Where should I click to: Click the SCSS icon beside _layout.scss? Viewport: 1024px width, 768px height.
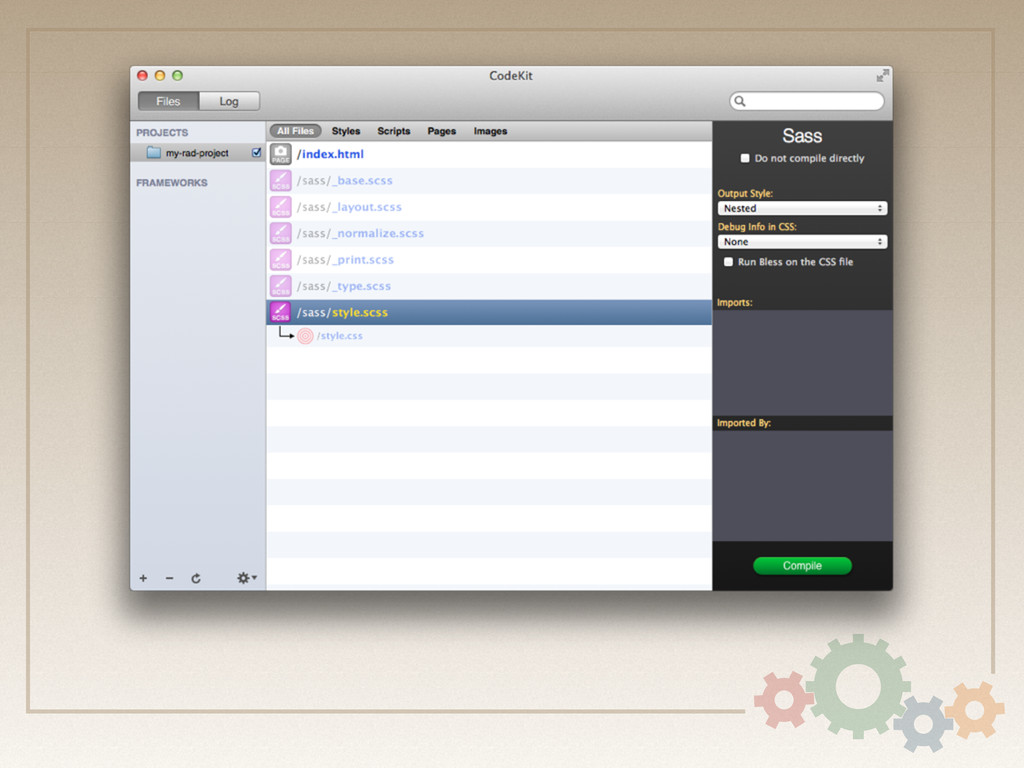tap(281, 207)
